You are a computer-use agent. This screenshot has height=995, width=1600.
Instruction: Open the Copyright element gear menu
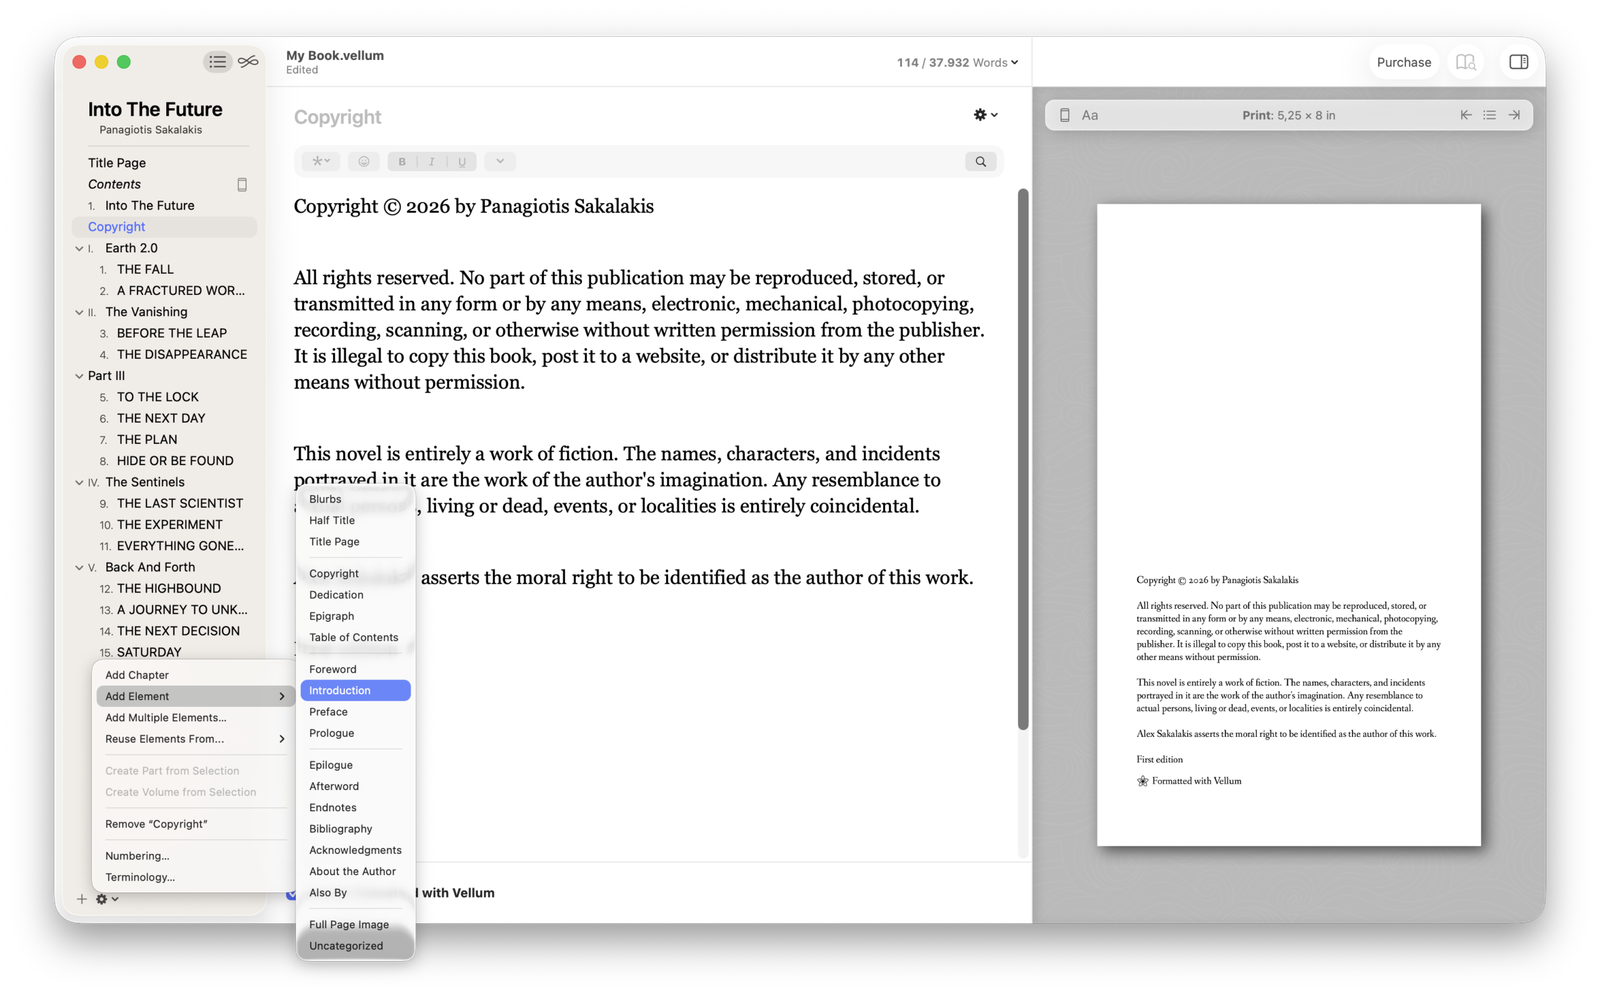[986, 115]
